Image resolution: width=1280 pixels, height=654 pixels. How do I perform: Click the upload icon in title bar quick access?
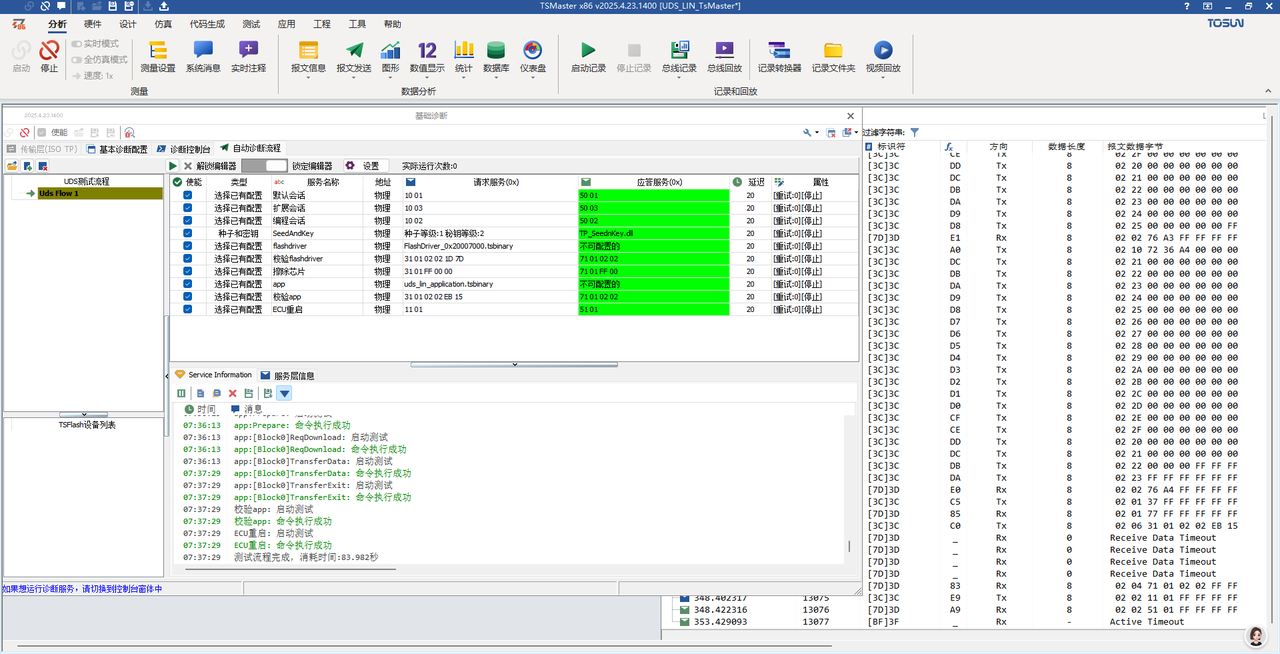(163, 7)
